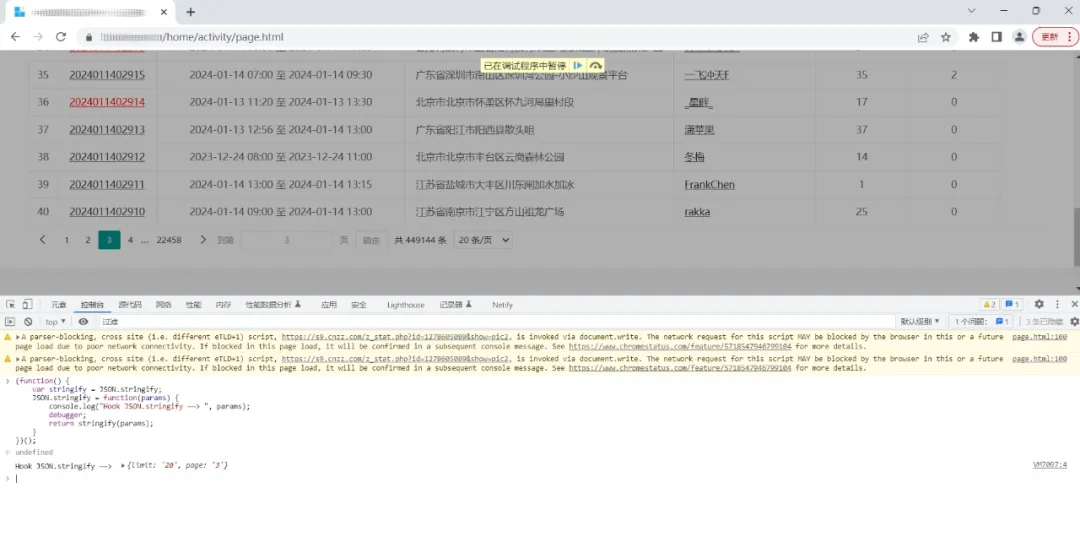This screenshot has width=1080, height=542.
Task: Go to the next results page arrow
Action: click(202, 240)
